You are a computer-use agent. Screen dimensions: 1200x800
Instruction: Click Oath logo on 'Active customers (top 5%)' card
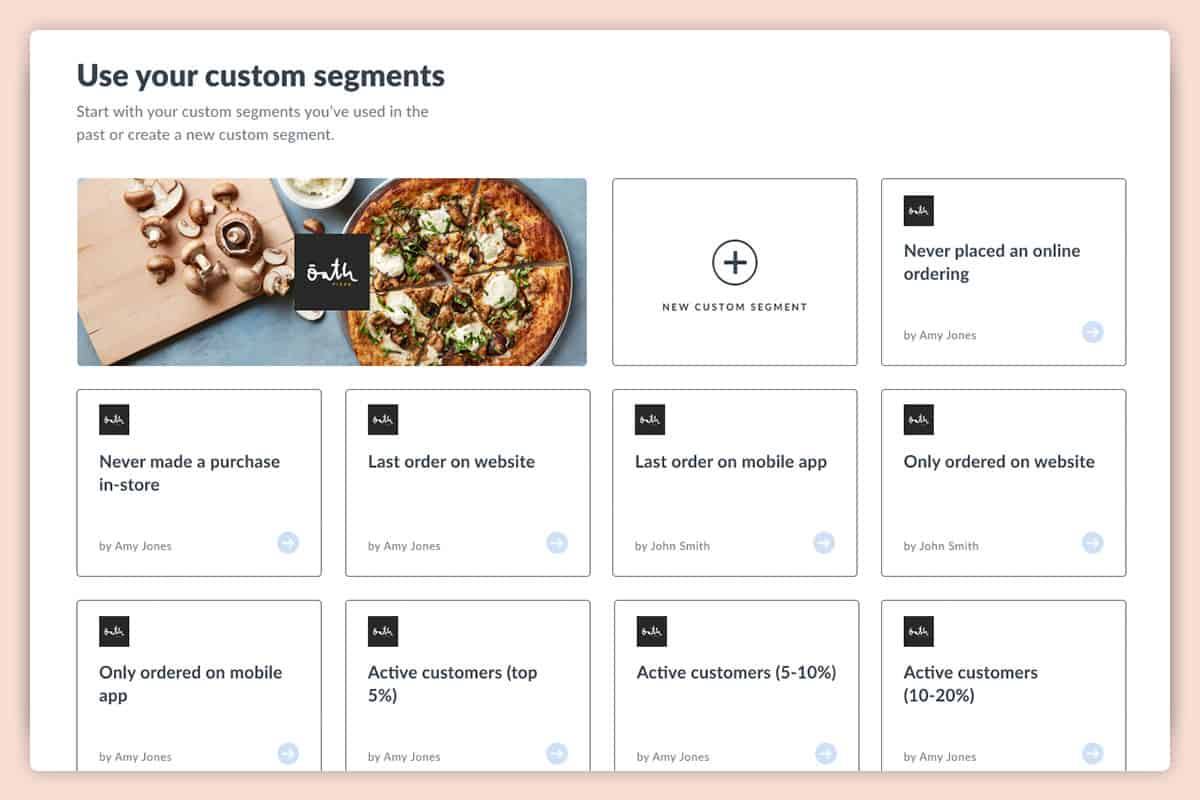tap(383, 631)
